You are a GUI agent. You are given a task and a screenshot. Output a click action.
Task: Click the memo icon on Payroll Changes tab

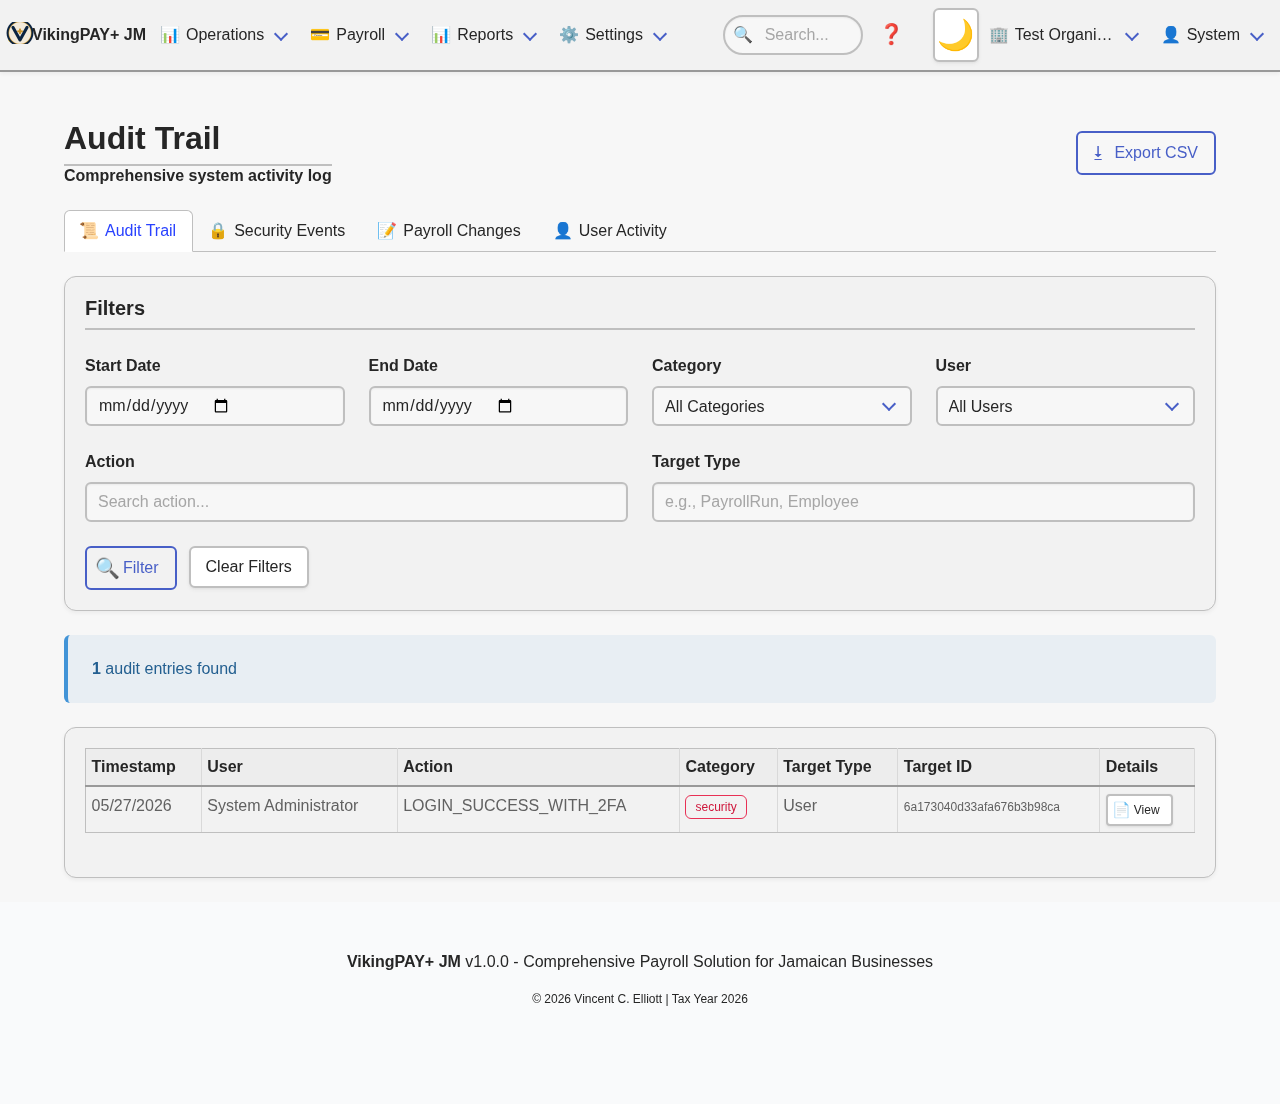click(x=387, y=231)
